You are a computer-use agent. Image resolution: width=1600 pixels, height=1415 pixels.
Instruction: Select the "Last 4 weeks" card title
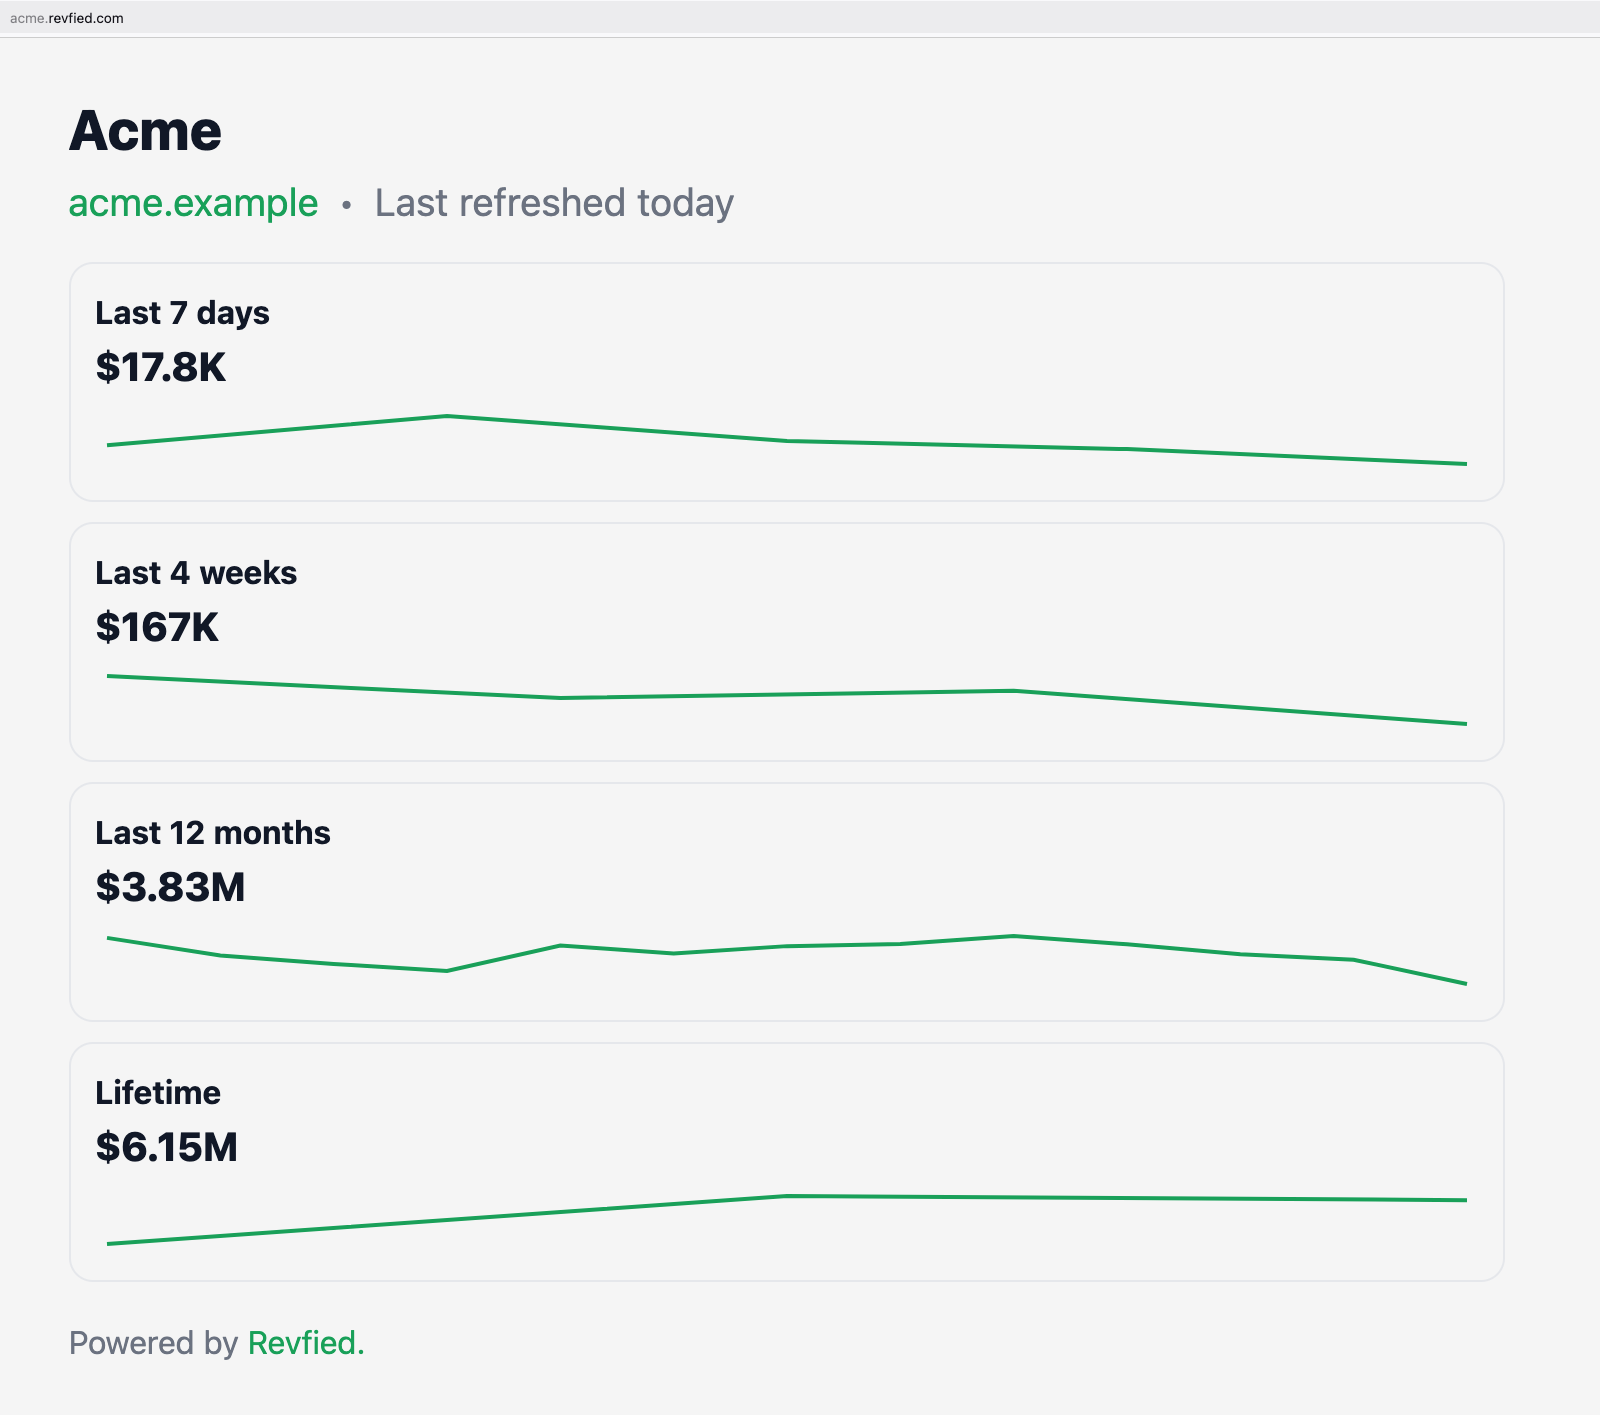(x=196, y=573)
